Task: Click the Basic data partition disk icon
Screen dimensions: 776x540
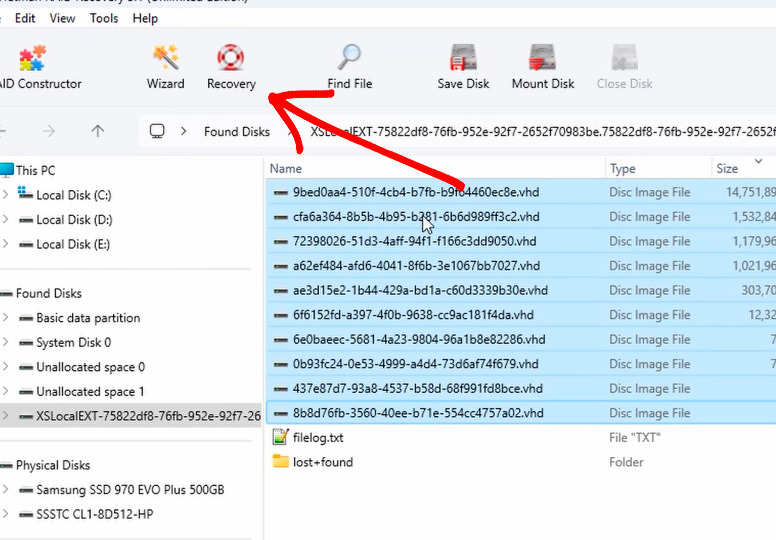Action: [x=26, y=318]
